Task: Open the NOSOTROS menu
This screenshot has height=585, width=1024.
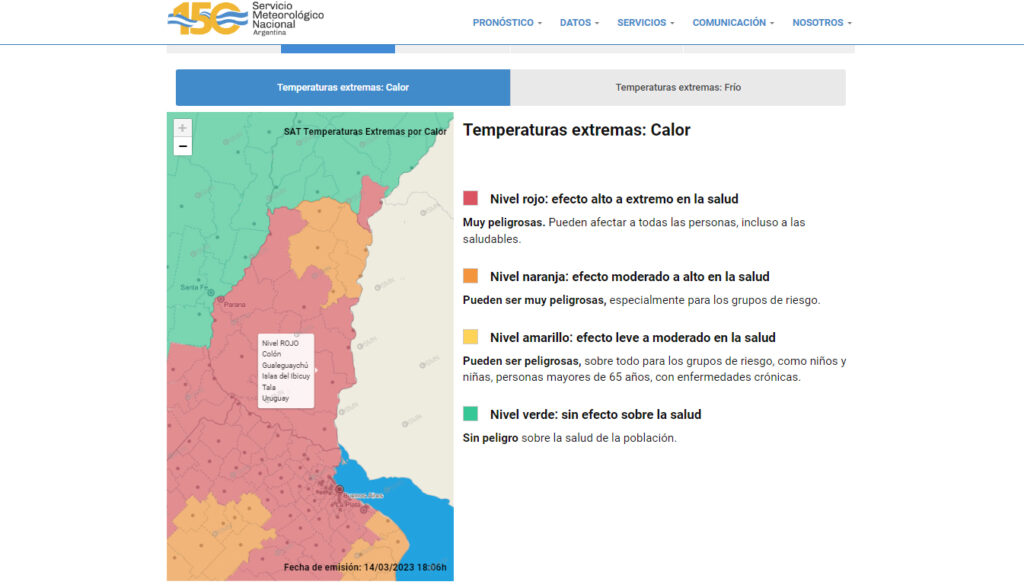Action: pos(822,23)
